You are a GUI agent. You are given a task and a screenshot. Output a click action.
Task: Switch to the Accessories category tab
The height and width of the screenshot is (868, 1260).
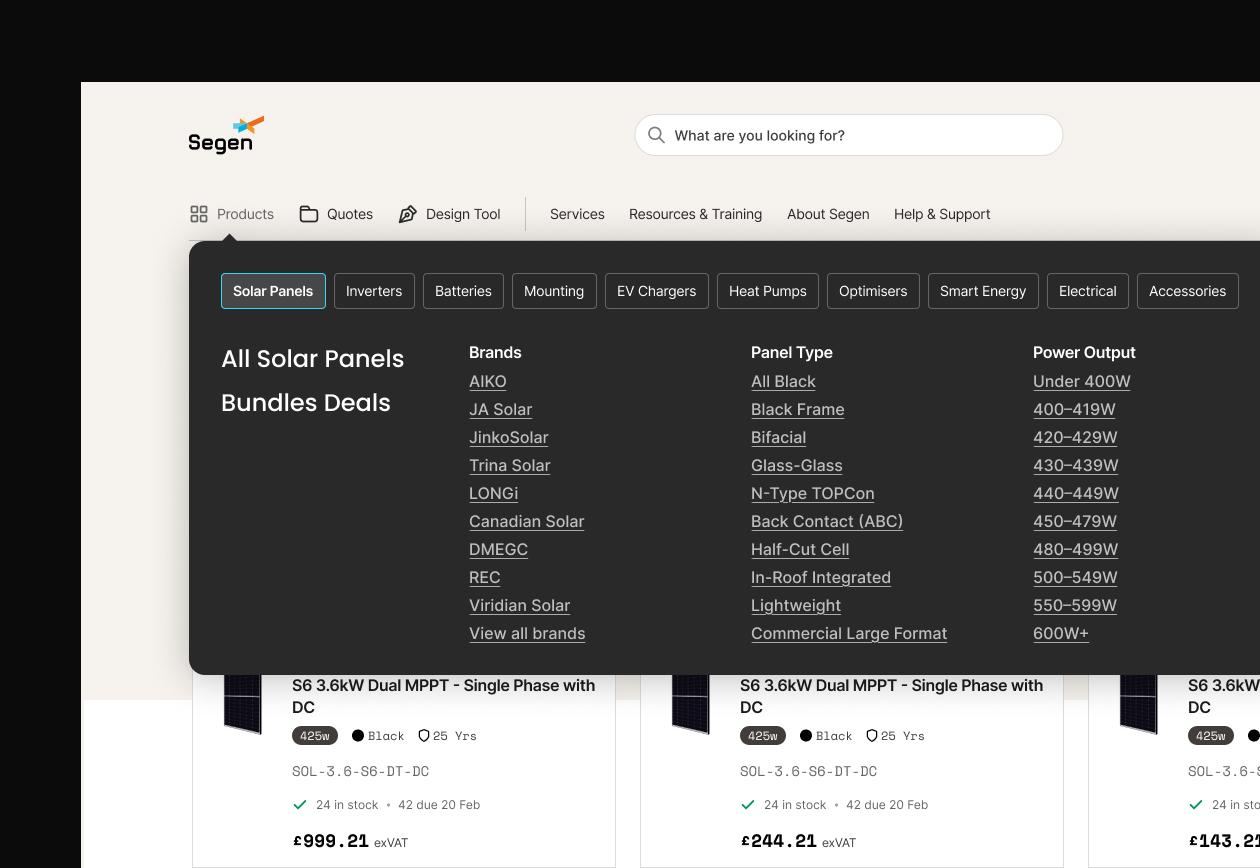click(x=1188, y=291)
